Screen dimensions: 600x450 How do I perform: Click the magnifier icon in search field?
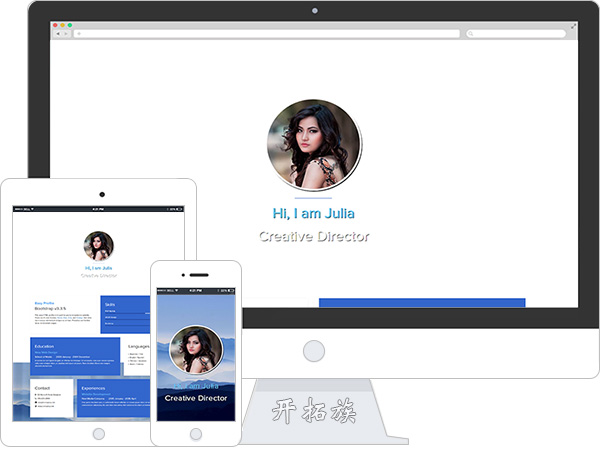click(471, 34)
